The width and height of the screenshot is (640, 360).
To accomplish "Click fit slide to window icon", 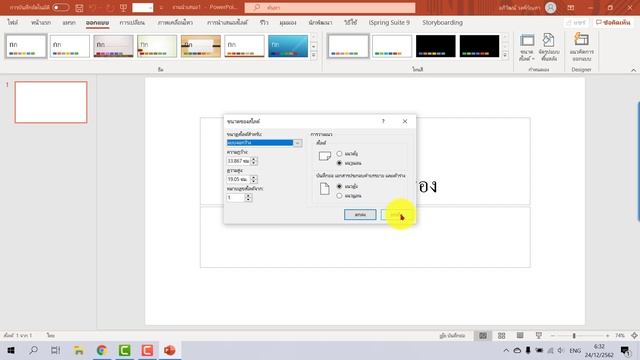I will click(634, 336).
